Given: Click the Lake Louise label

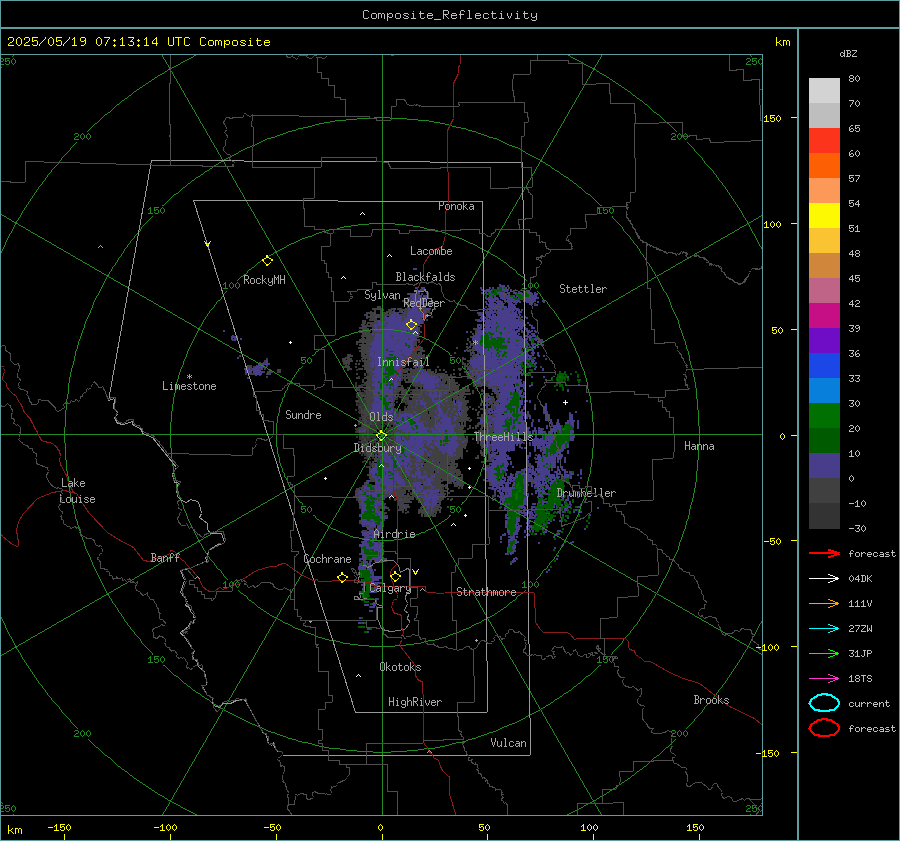Looking at the screenshot, I should (x=77, y=491).
